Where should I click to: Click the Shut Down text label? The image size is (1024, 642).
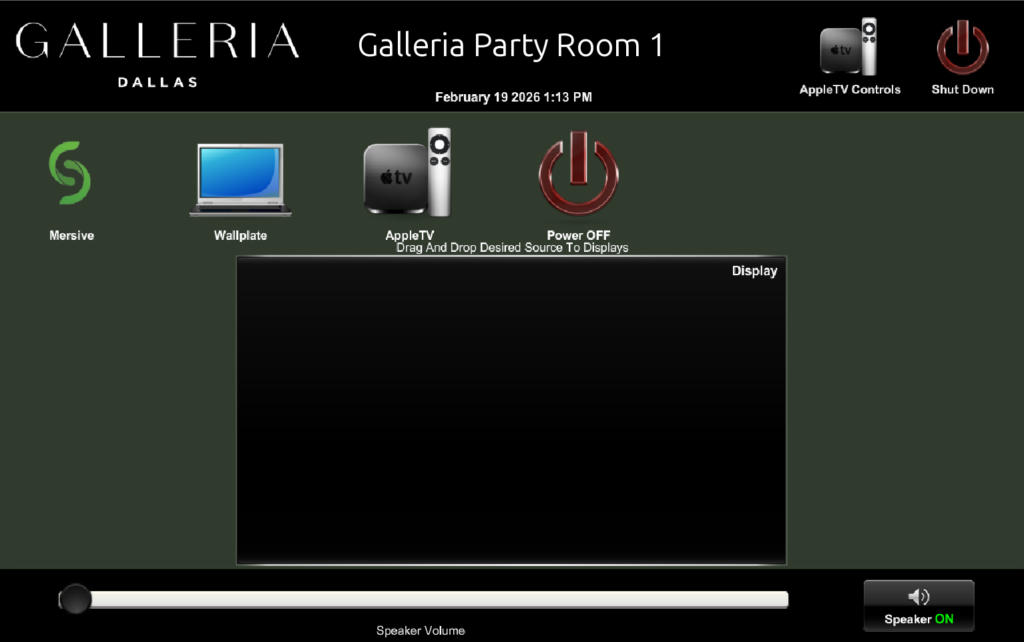962,90
